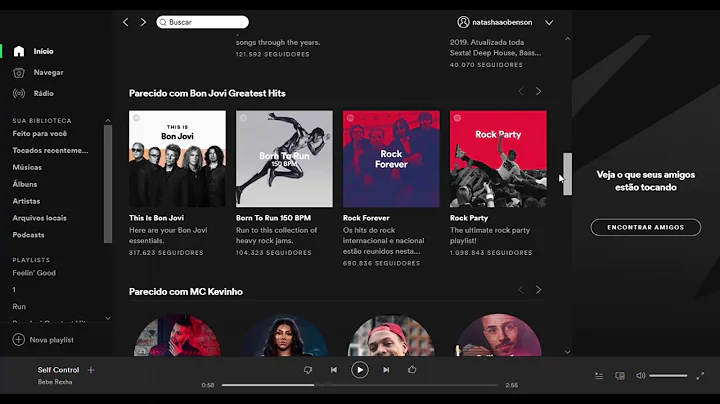Viewport: 720px width, 404px height.
Task: Skip to the next track
Action: coord(386,370)
